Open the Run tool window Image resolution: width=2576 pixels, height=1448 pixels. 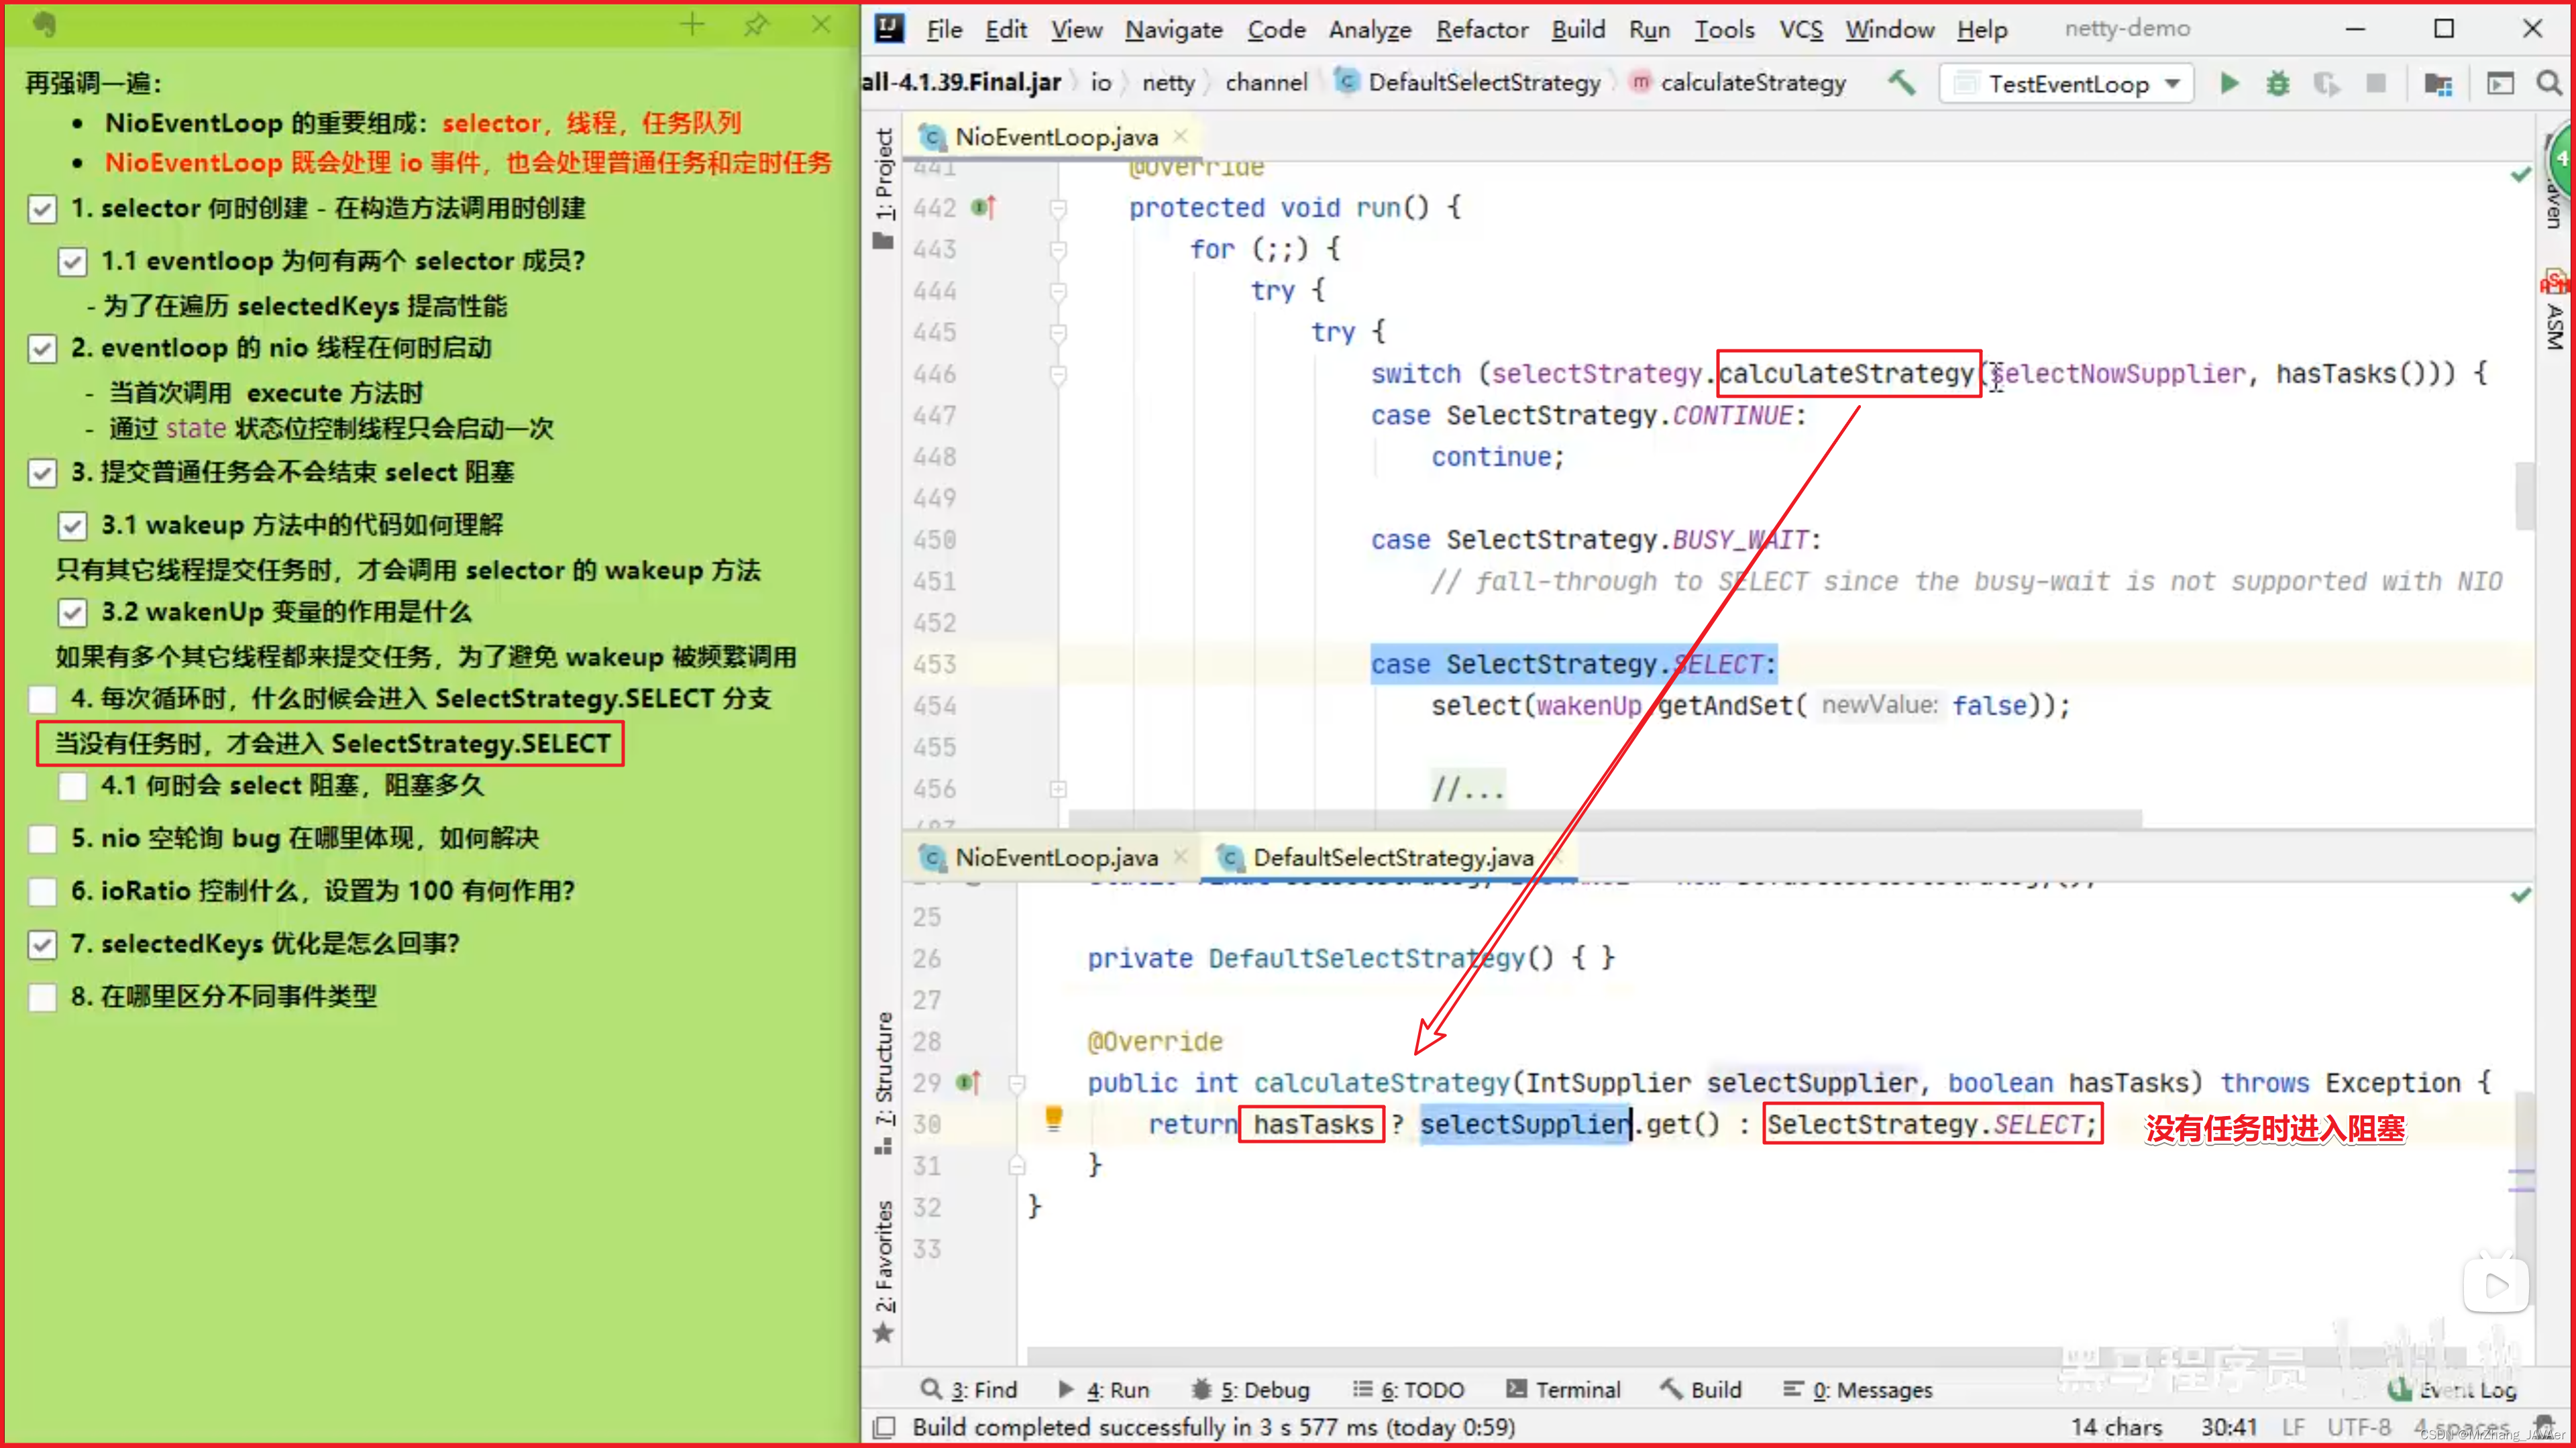click(1103, 1390)
